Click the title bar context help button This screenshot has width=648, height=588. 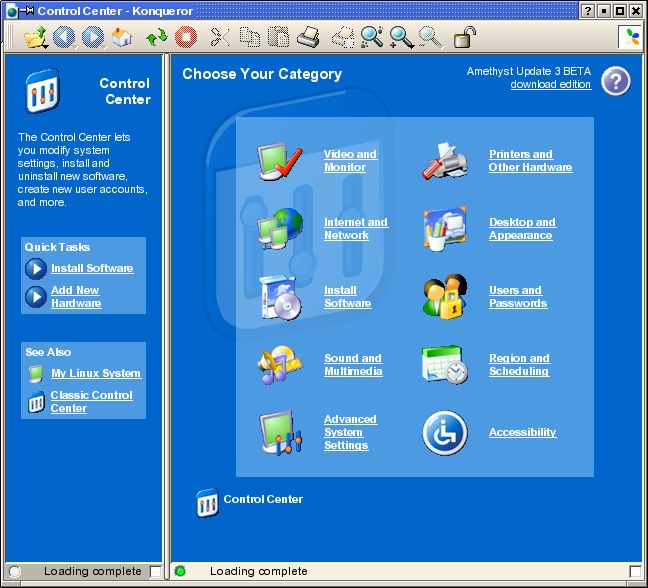pos(588,11)
